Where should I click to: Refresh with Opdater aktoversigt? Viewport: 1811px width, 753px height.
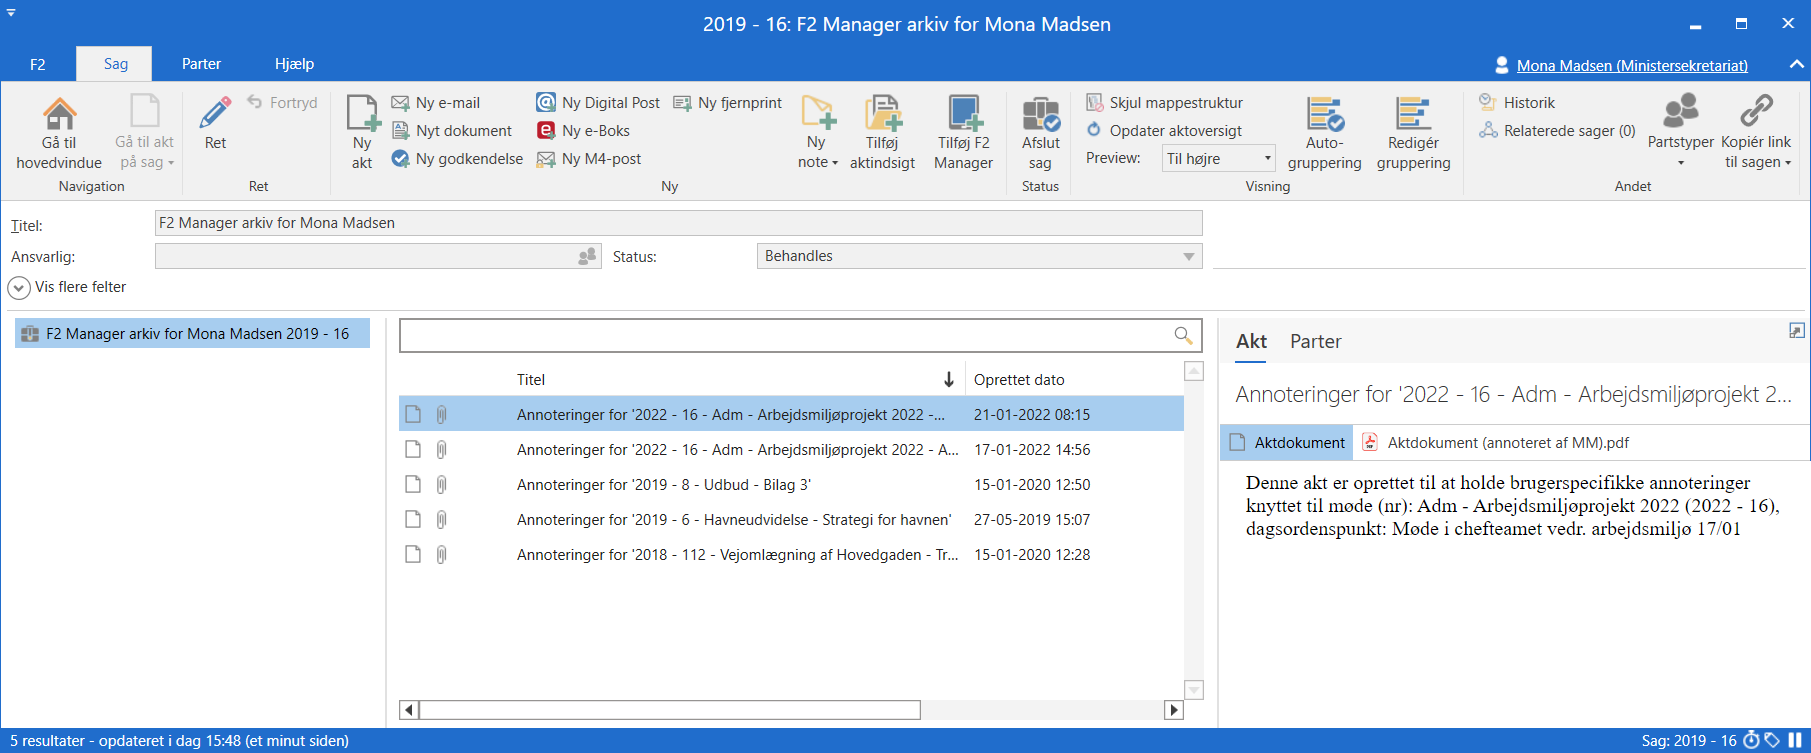[x=1164, y=130]
